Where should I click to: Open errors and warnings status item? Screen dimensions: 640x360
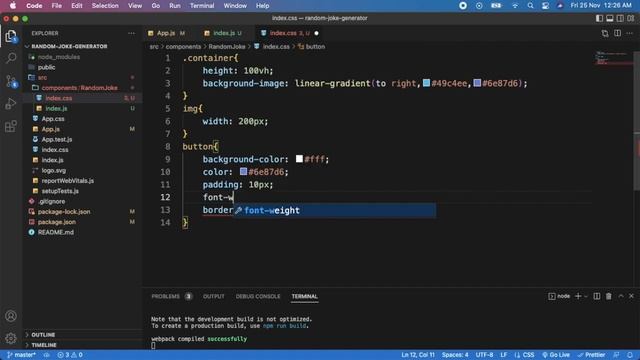pyautogui.click(x=70, y=355)
